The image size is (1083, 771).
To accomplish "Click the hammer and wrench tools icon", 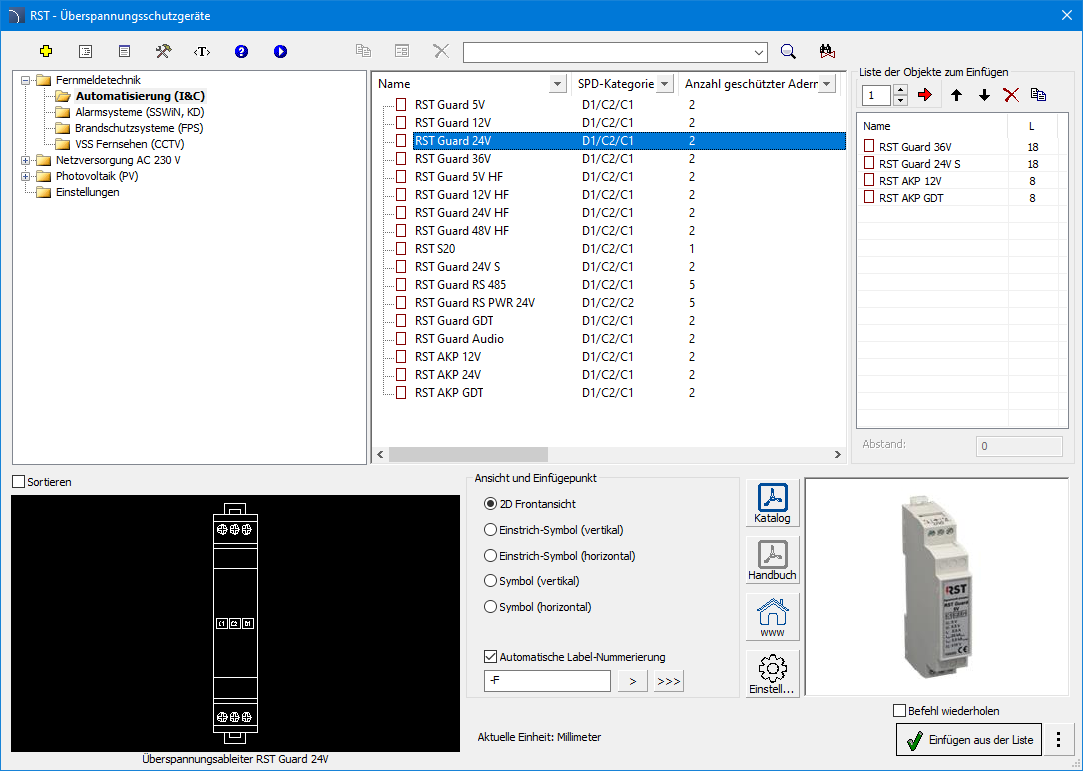I will coord(163,51).
